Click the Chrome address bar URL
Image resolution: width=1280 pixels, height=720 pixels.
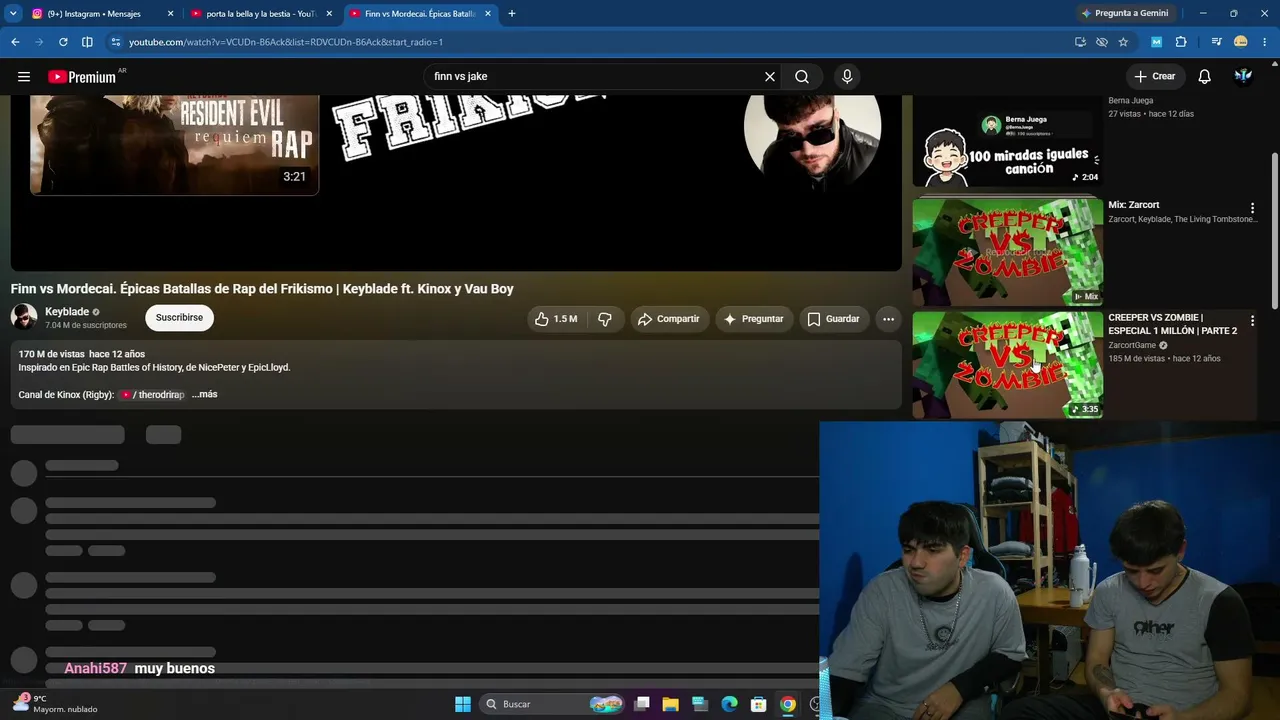coord(286,42)
